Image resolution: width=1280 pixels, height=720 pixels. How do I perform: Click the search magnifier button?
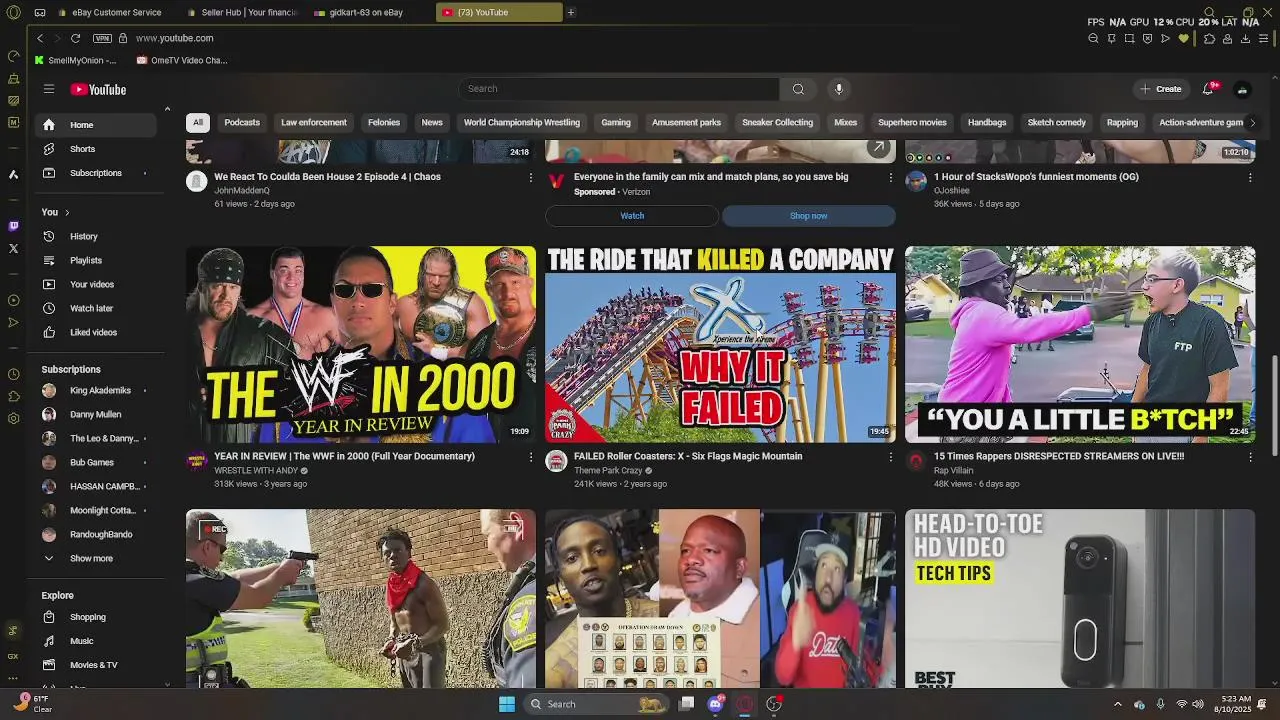click(x=798, y=89)
